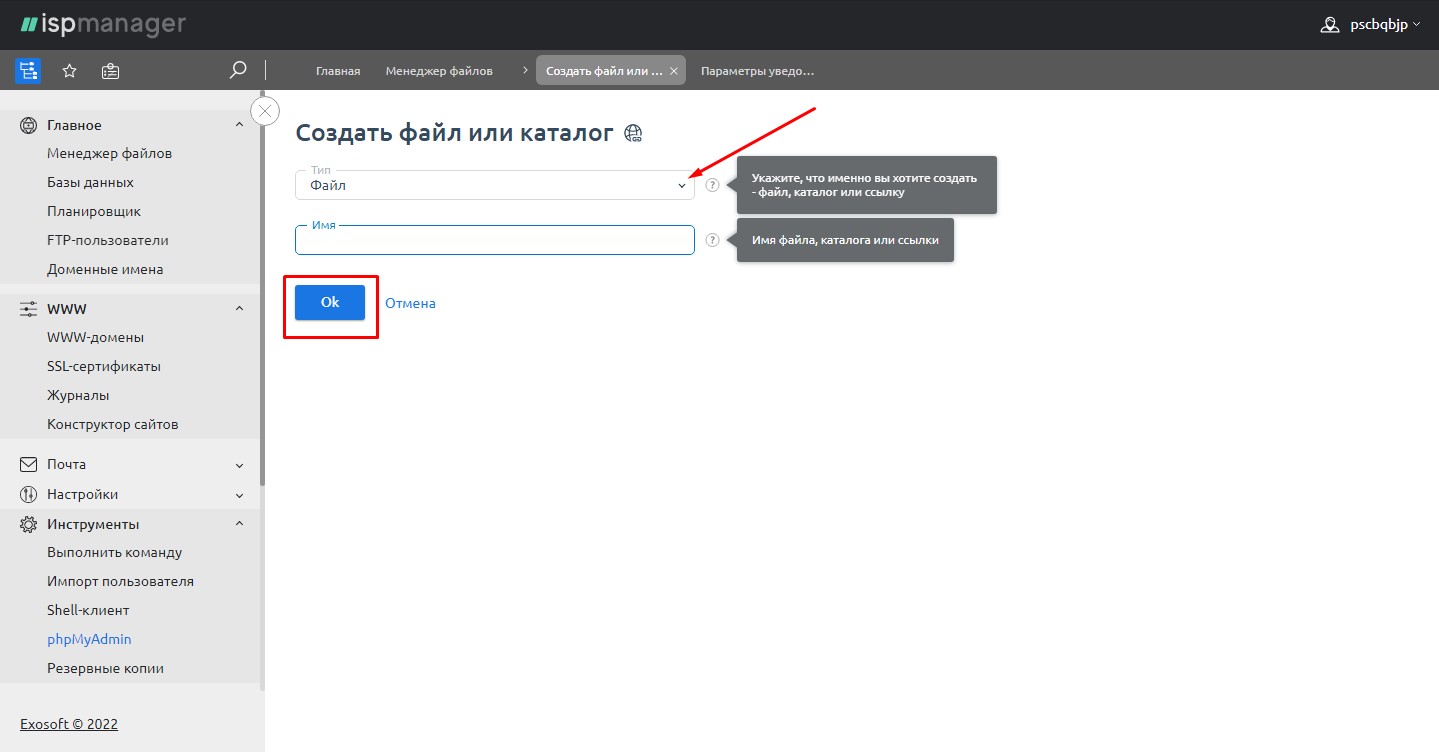
Task: Switch to the Главная tab
Action: tap(338, 71)
